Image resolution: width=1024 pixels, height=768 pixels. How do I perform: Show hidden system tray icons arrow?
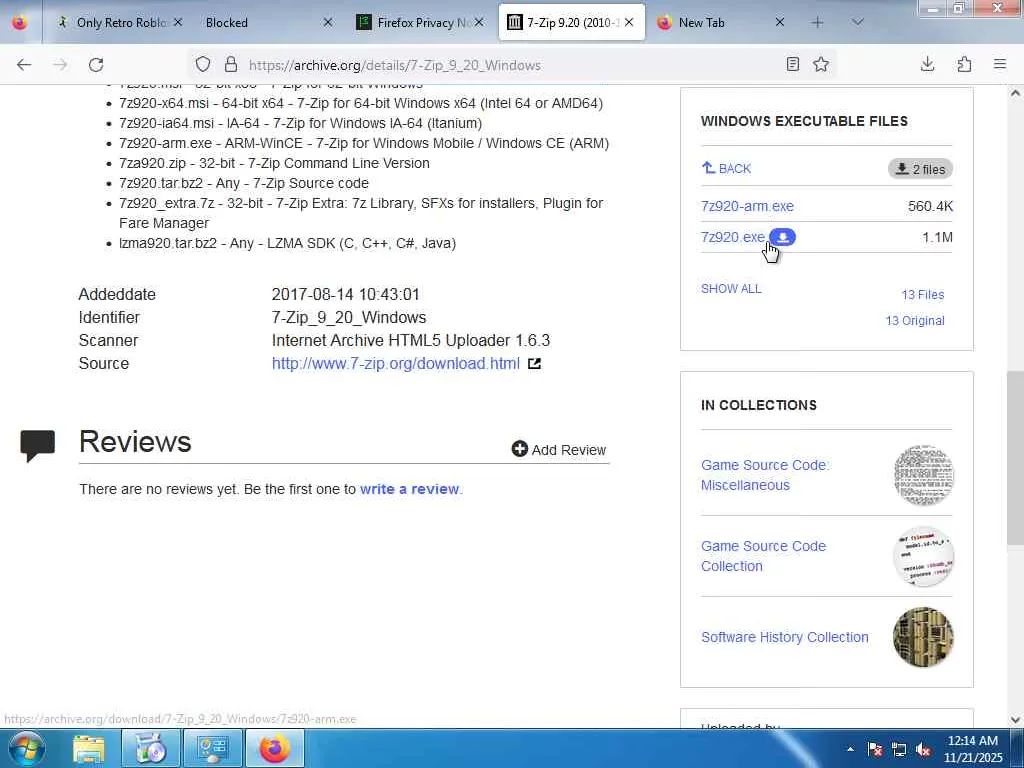pos(850,749)
